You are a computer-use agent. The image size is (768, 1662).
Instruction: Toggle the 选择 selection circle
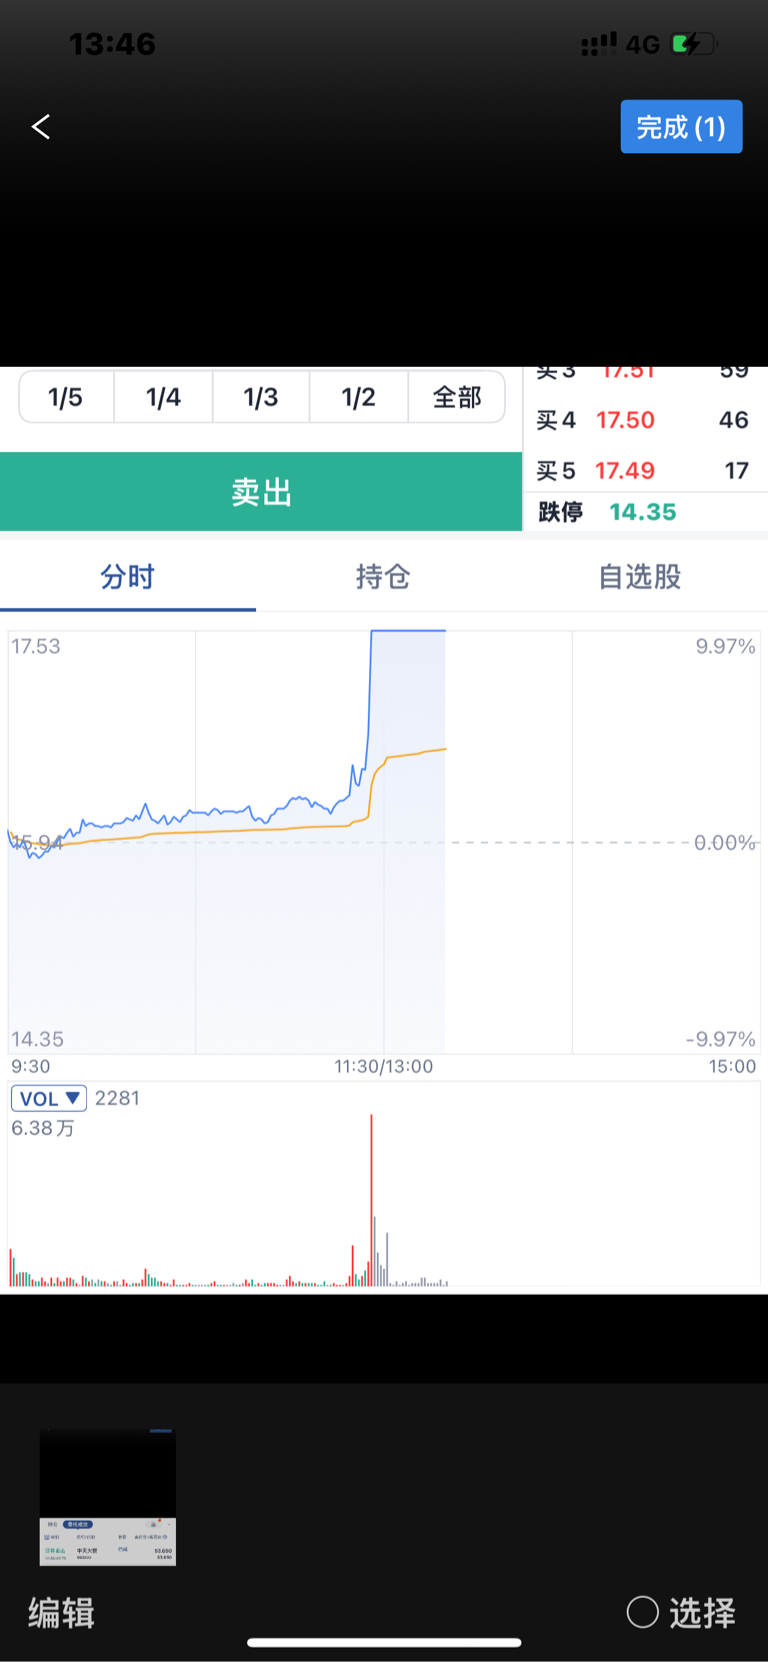pos(642,1612)
